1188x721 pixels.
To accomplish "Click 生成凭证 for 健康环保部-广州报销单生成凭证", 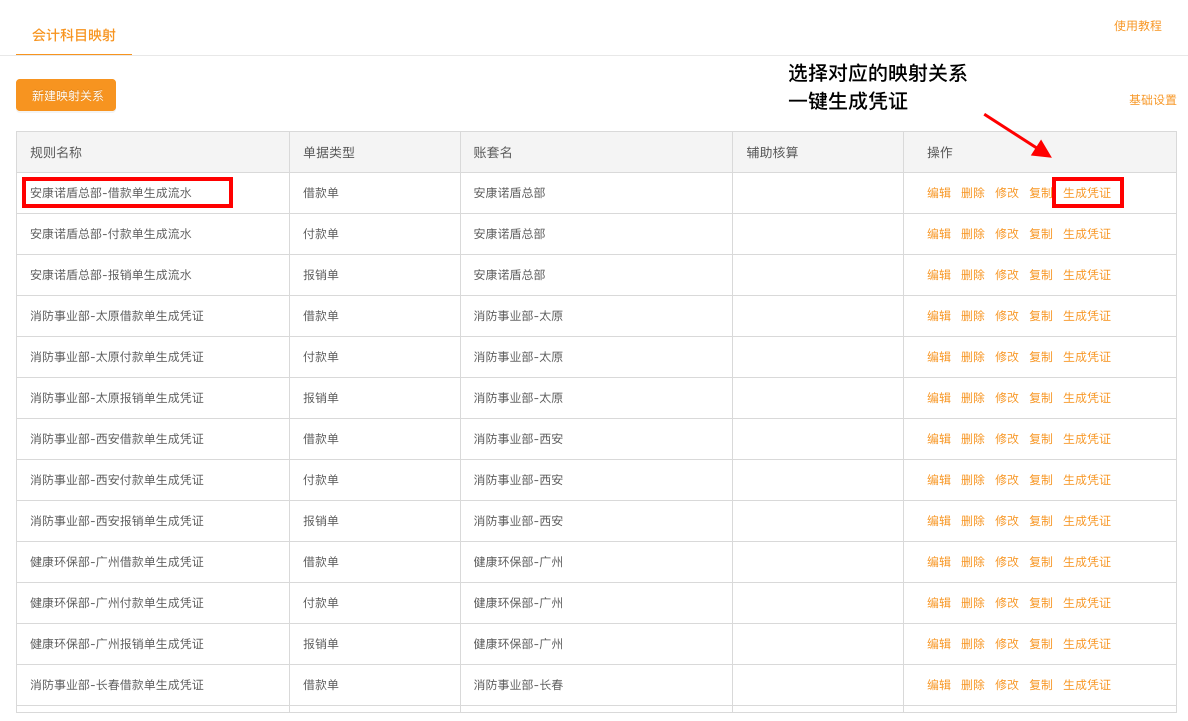I will tap(1087, 643).
